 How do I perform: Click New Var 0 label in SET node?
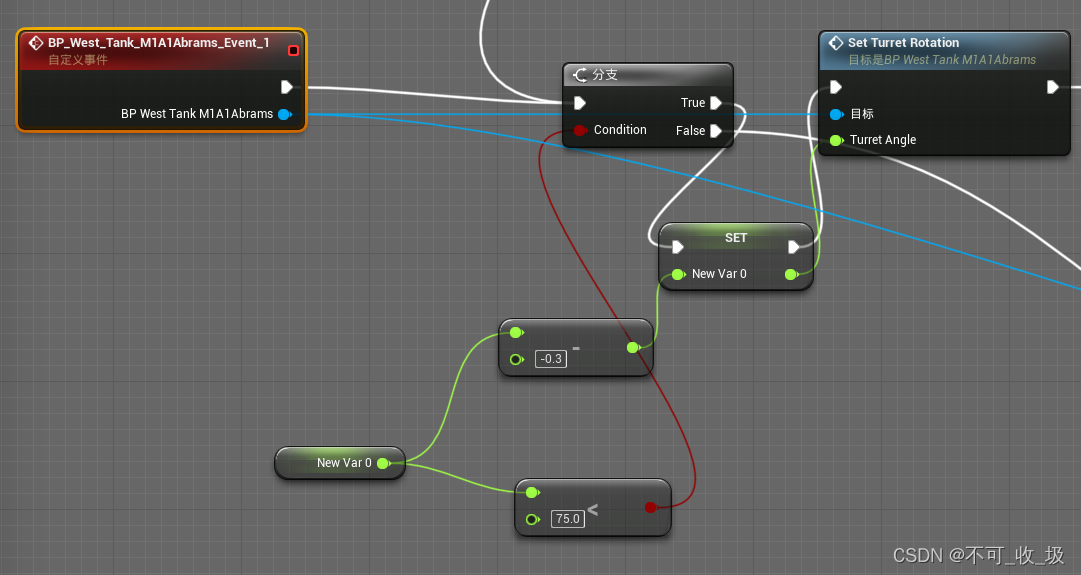[x=719, y=274]
